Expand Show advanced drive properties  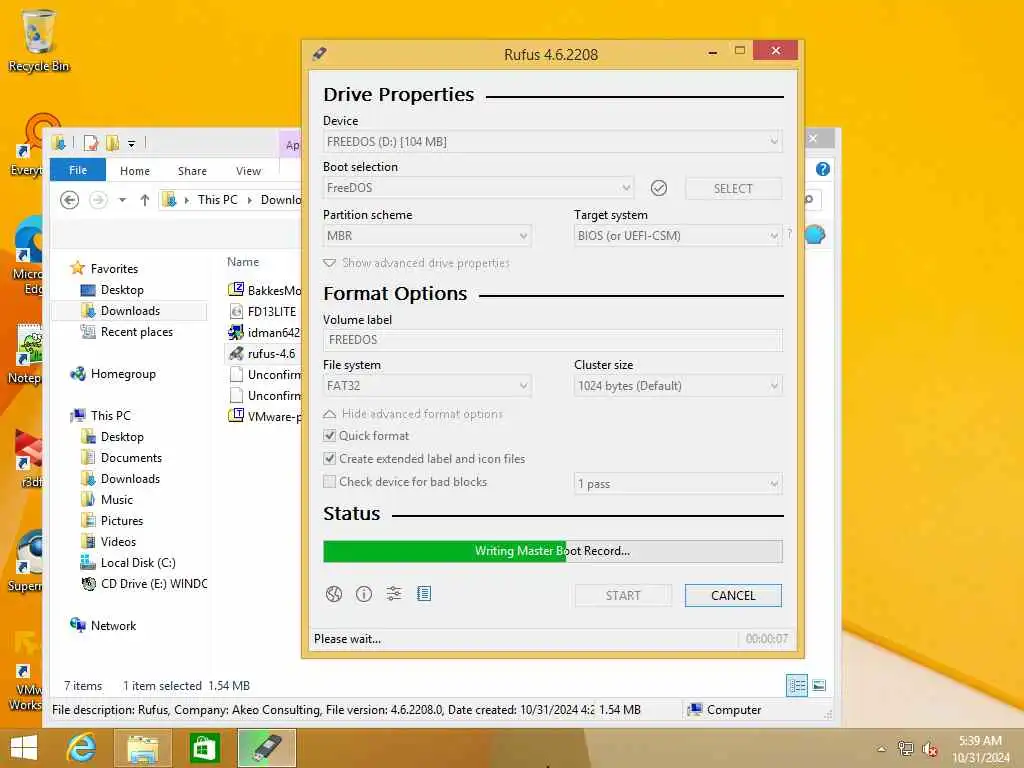click(x=417, y=263)
